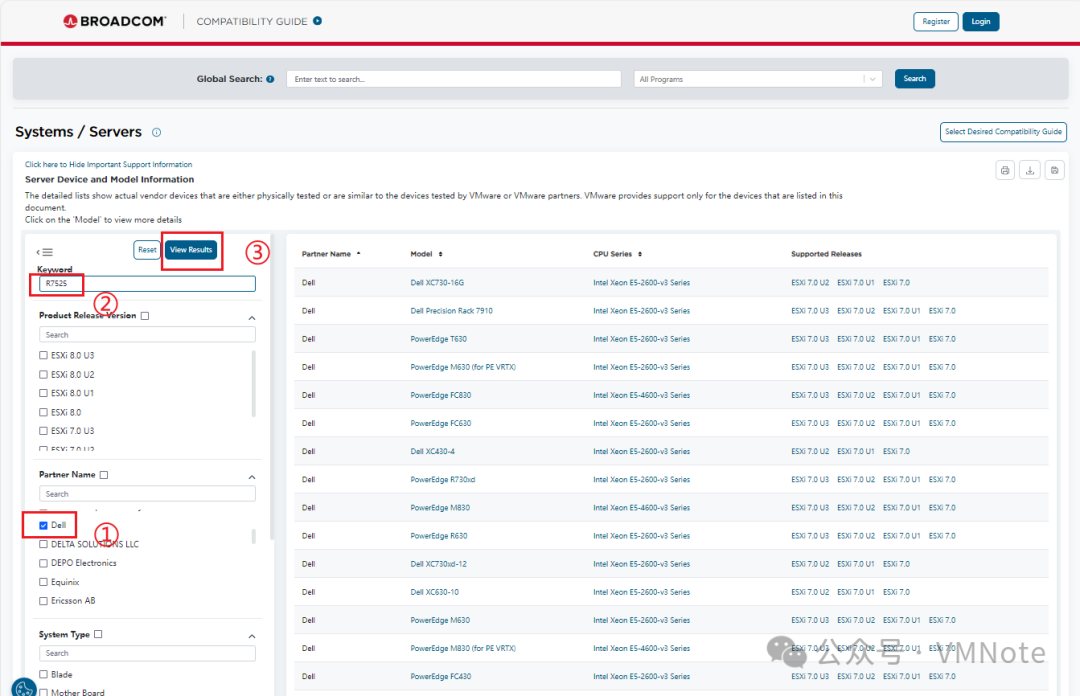This screenshot has height=696, width=1080.
Task: Open PowerEdge M630 (for PE VRTX) model
Action: (463, 367)
